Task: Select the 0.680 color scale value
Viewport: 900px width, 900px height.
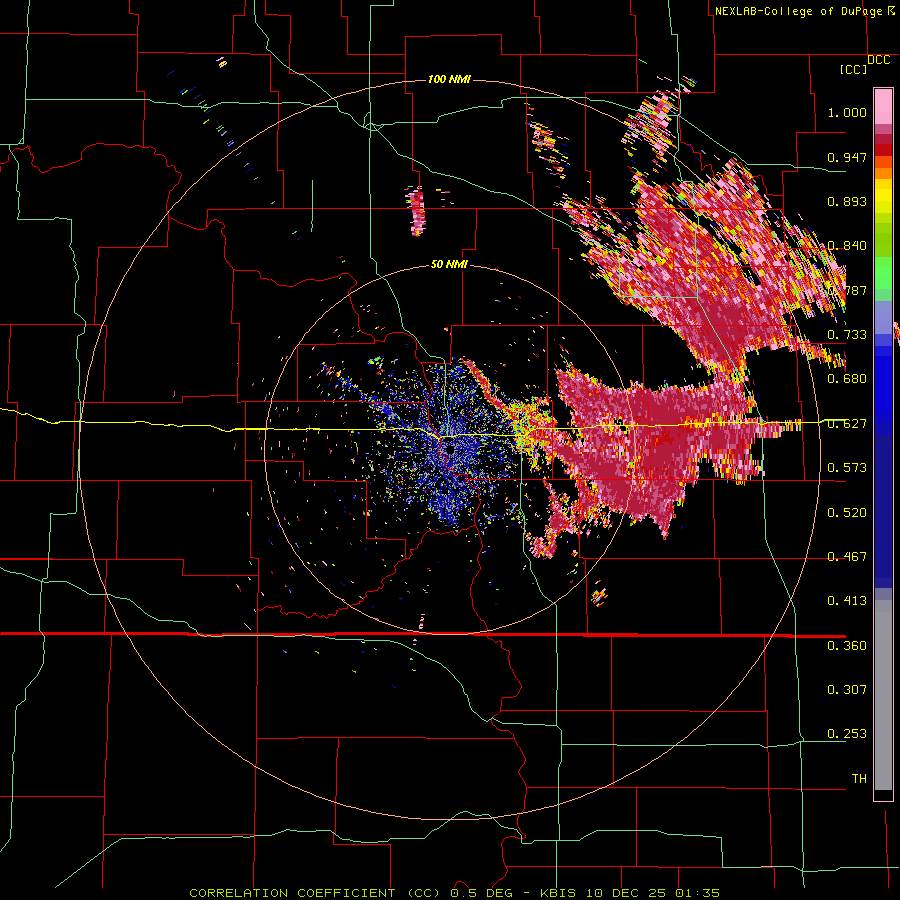Action: [847, 379]
